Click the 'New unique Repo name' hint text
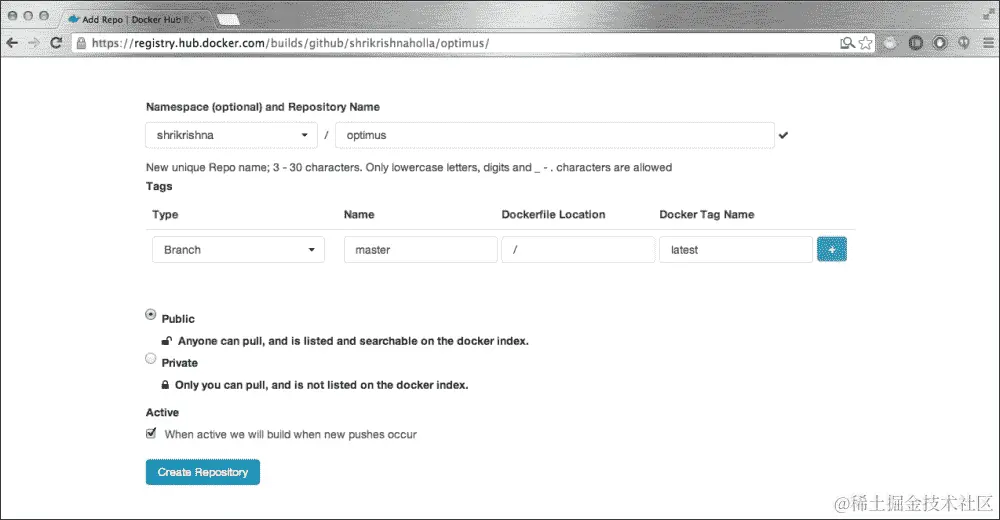This screenshot has width=1000, height=520. pyautogui.click(x=409, y=167)
